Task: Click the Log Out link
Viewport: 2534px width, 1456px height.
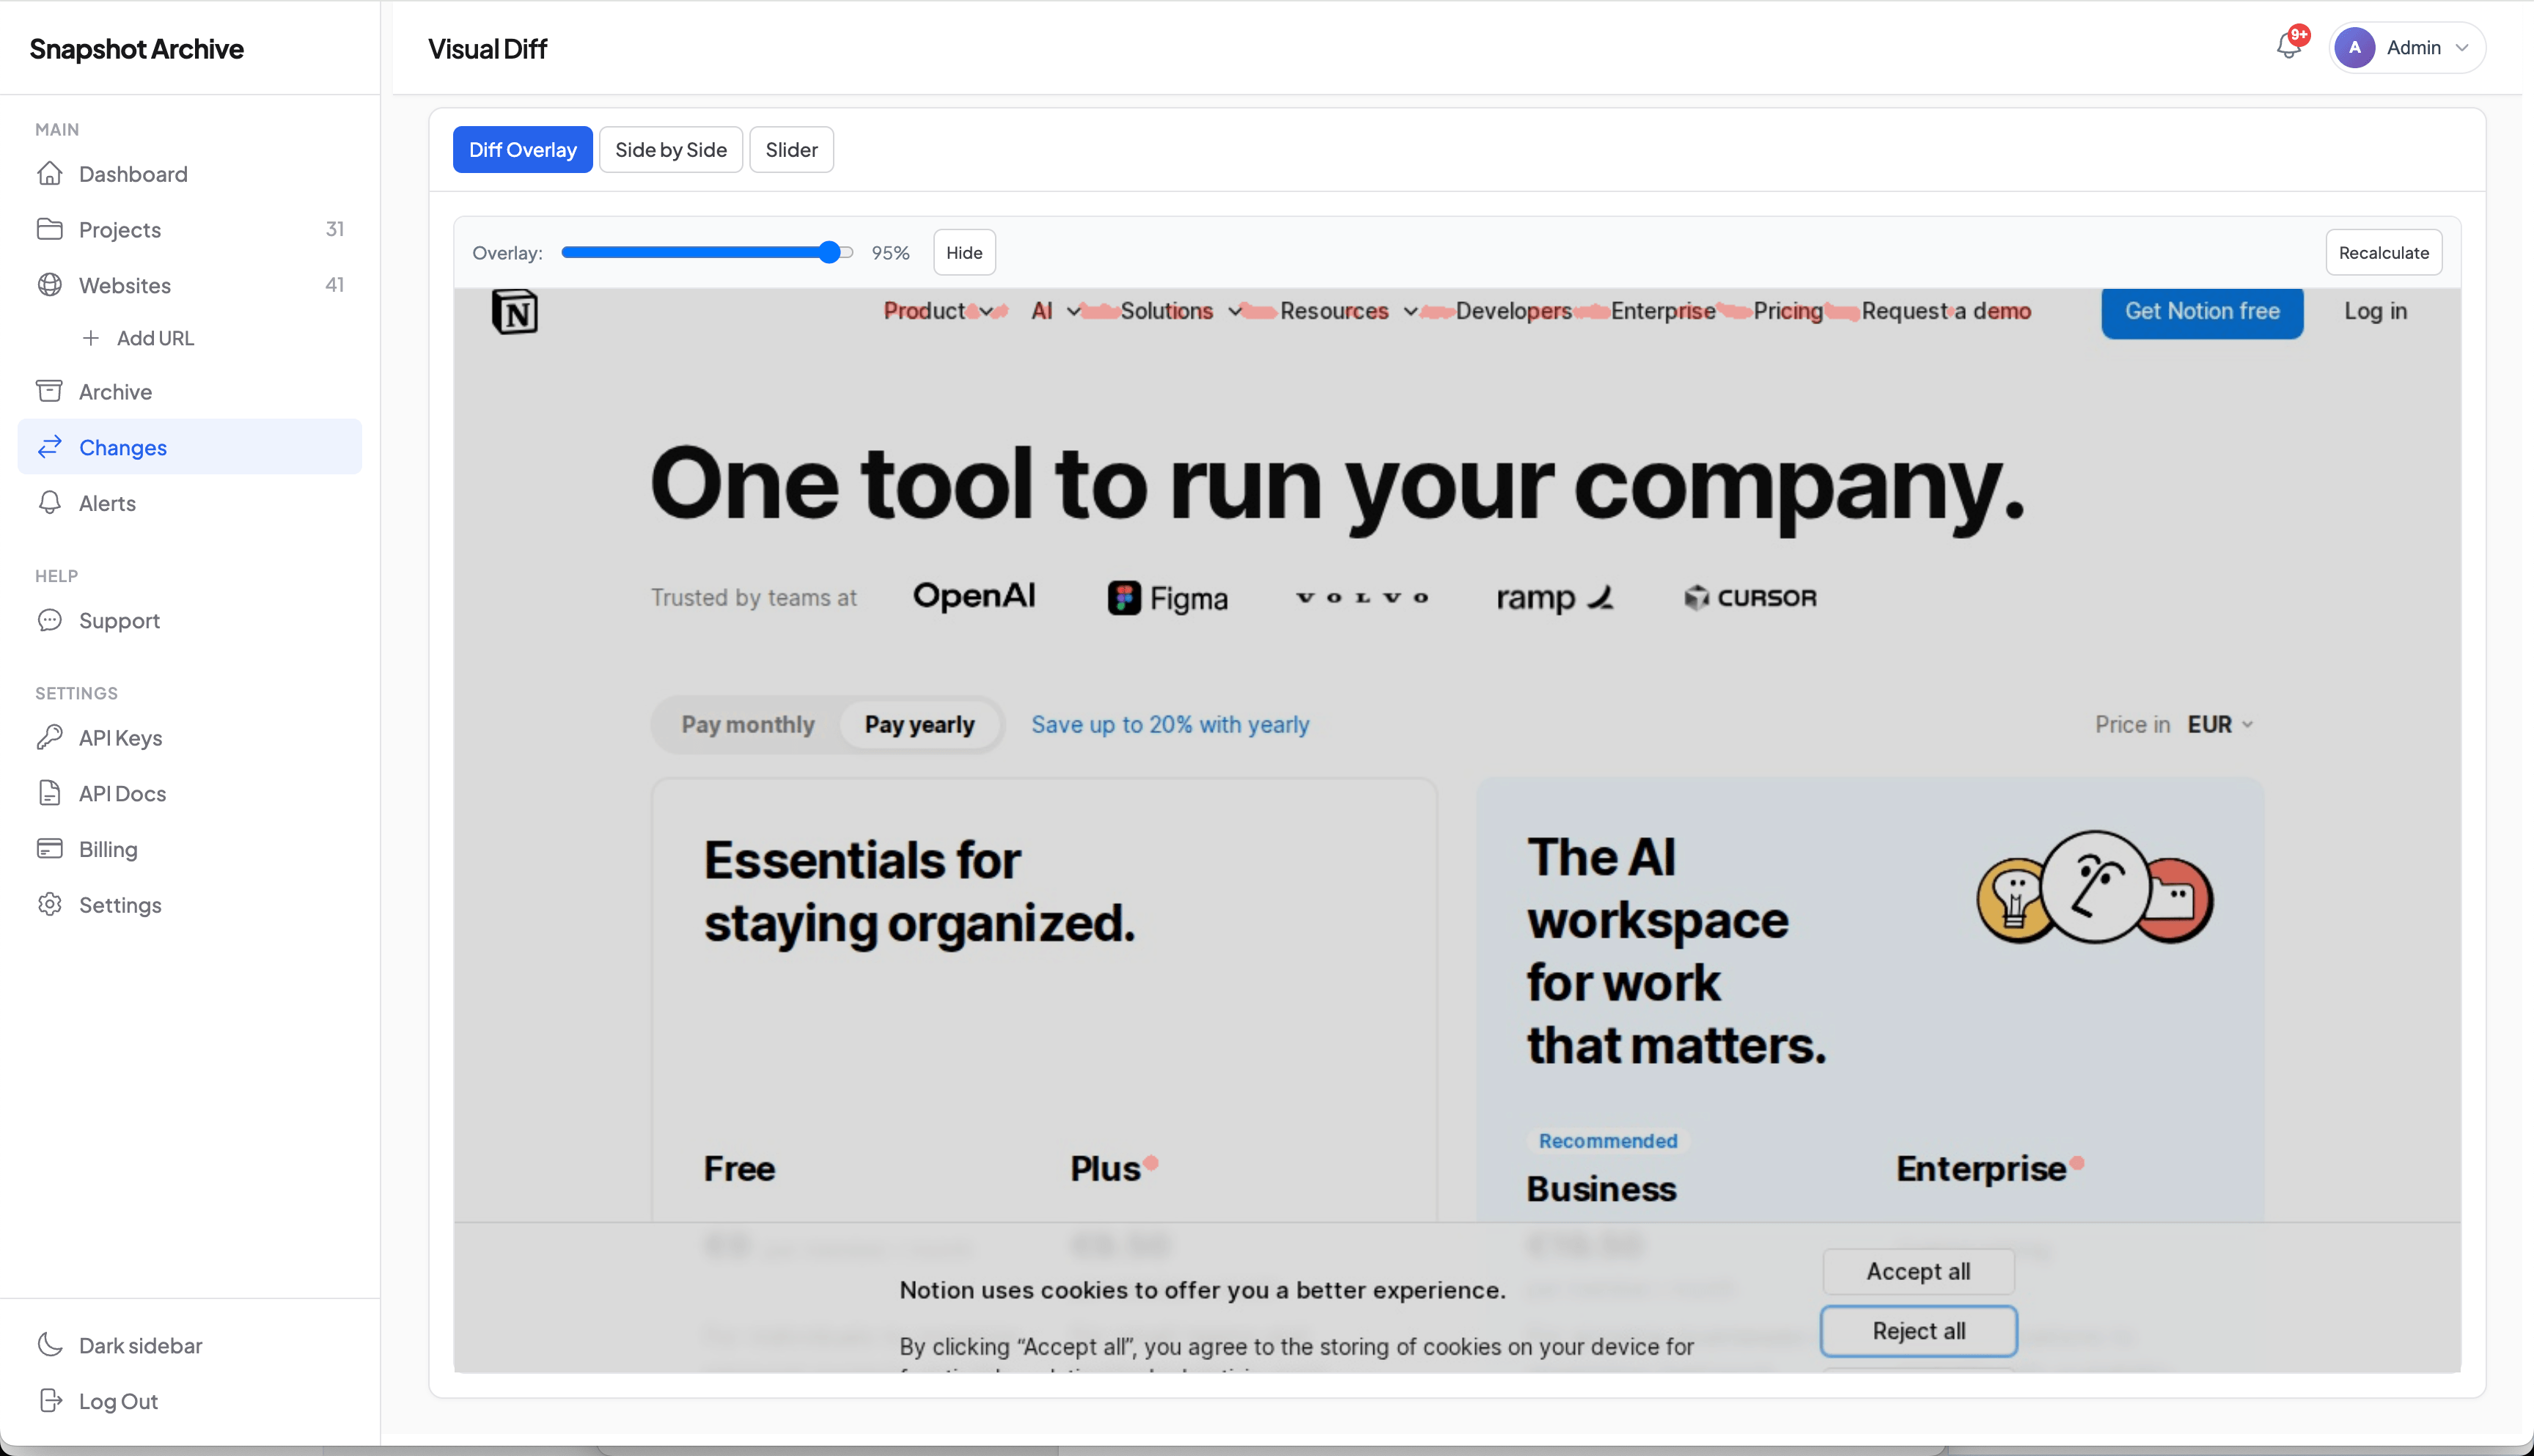Action: coord(118,1401)
